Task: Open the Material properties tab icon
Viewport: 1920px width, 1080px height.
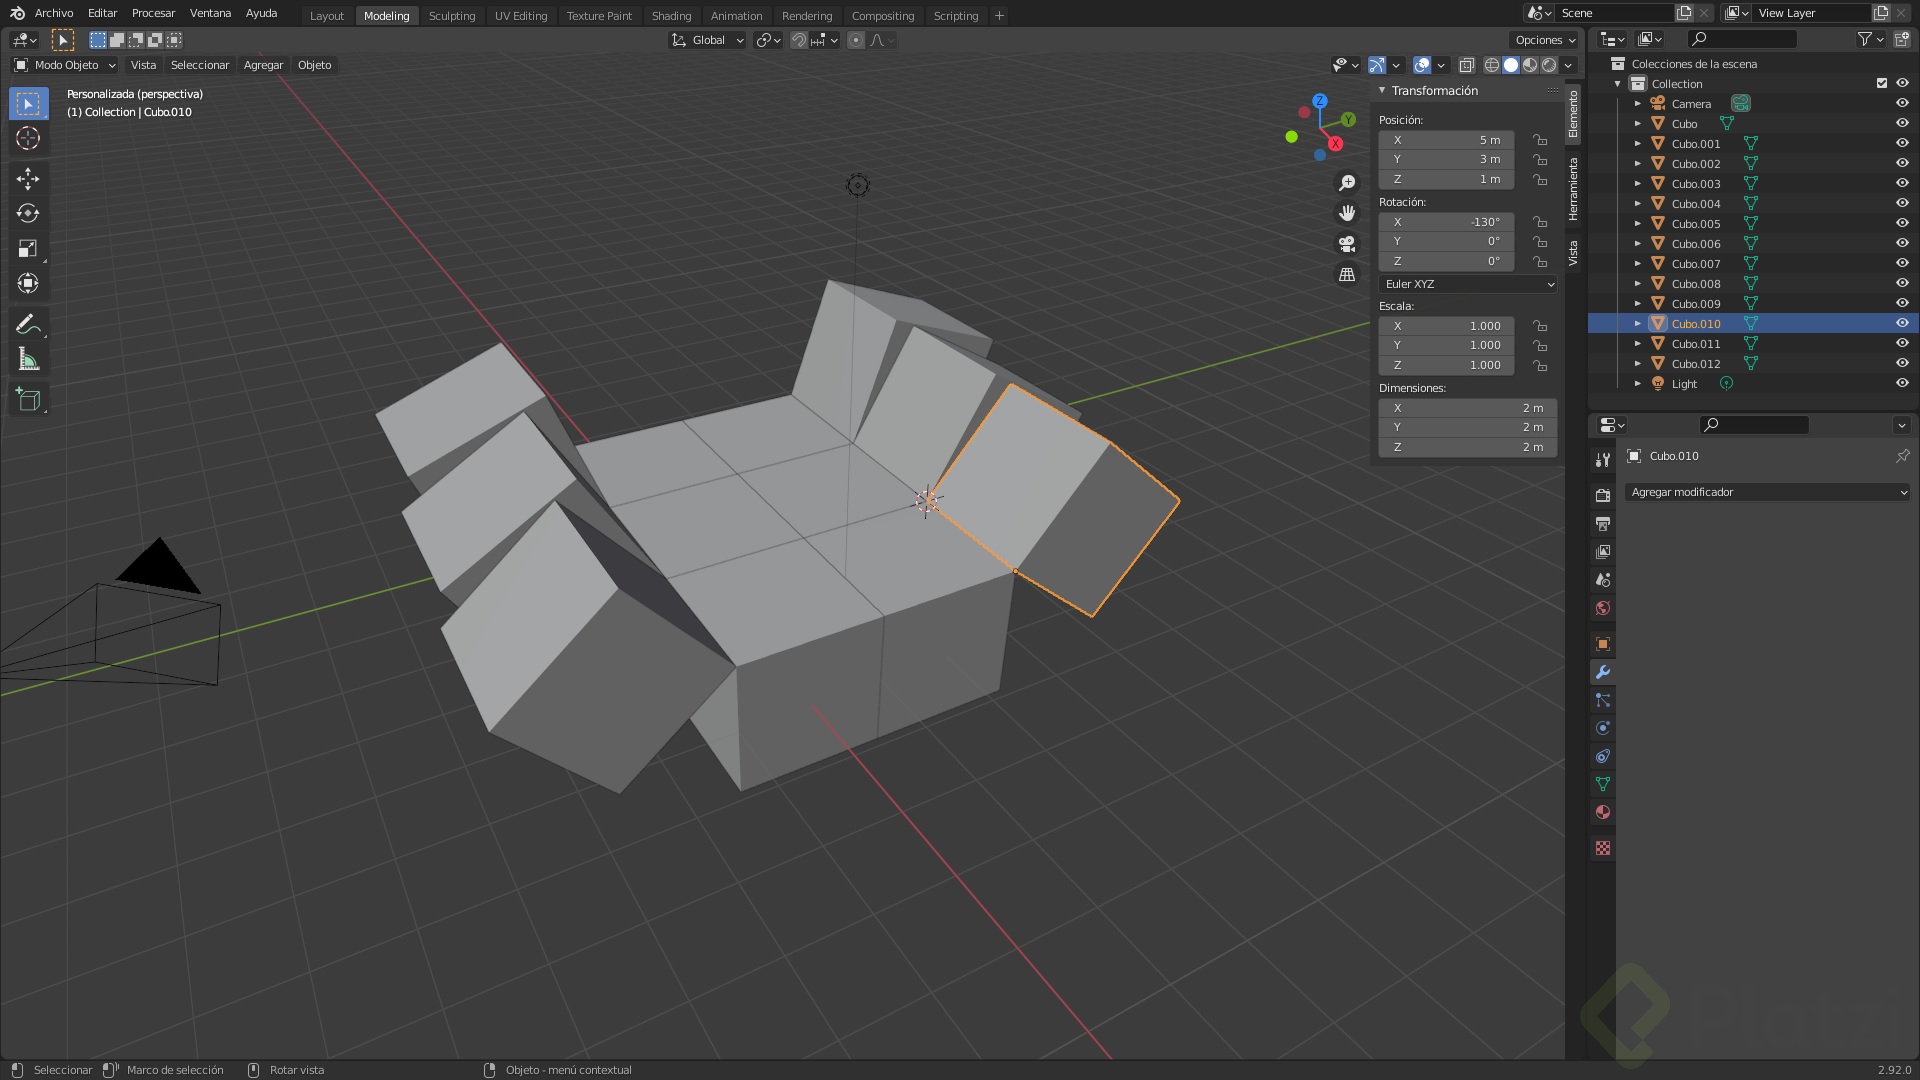Action: pyautogui.click(x=1603, y=812)
